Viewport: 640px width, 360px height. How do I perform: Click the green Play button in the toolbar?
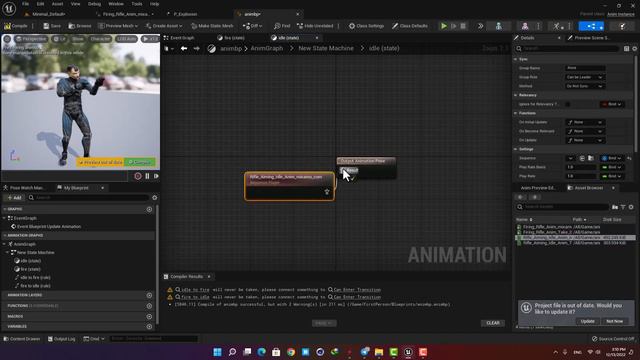(444, 26)
